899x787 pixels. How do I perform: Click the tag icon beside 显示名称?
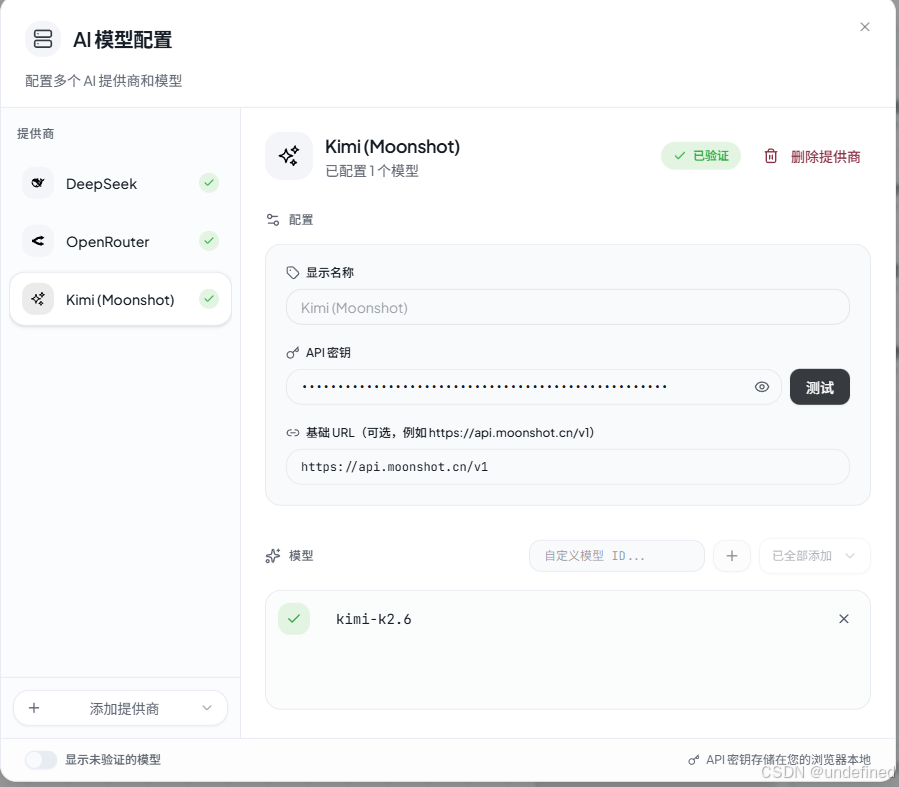292,272
